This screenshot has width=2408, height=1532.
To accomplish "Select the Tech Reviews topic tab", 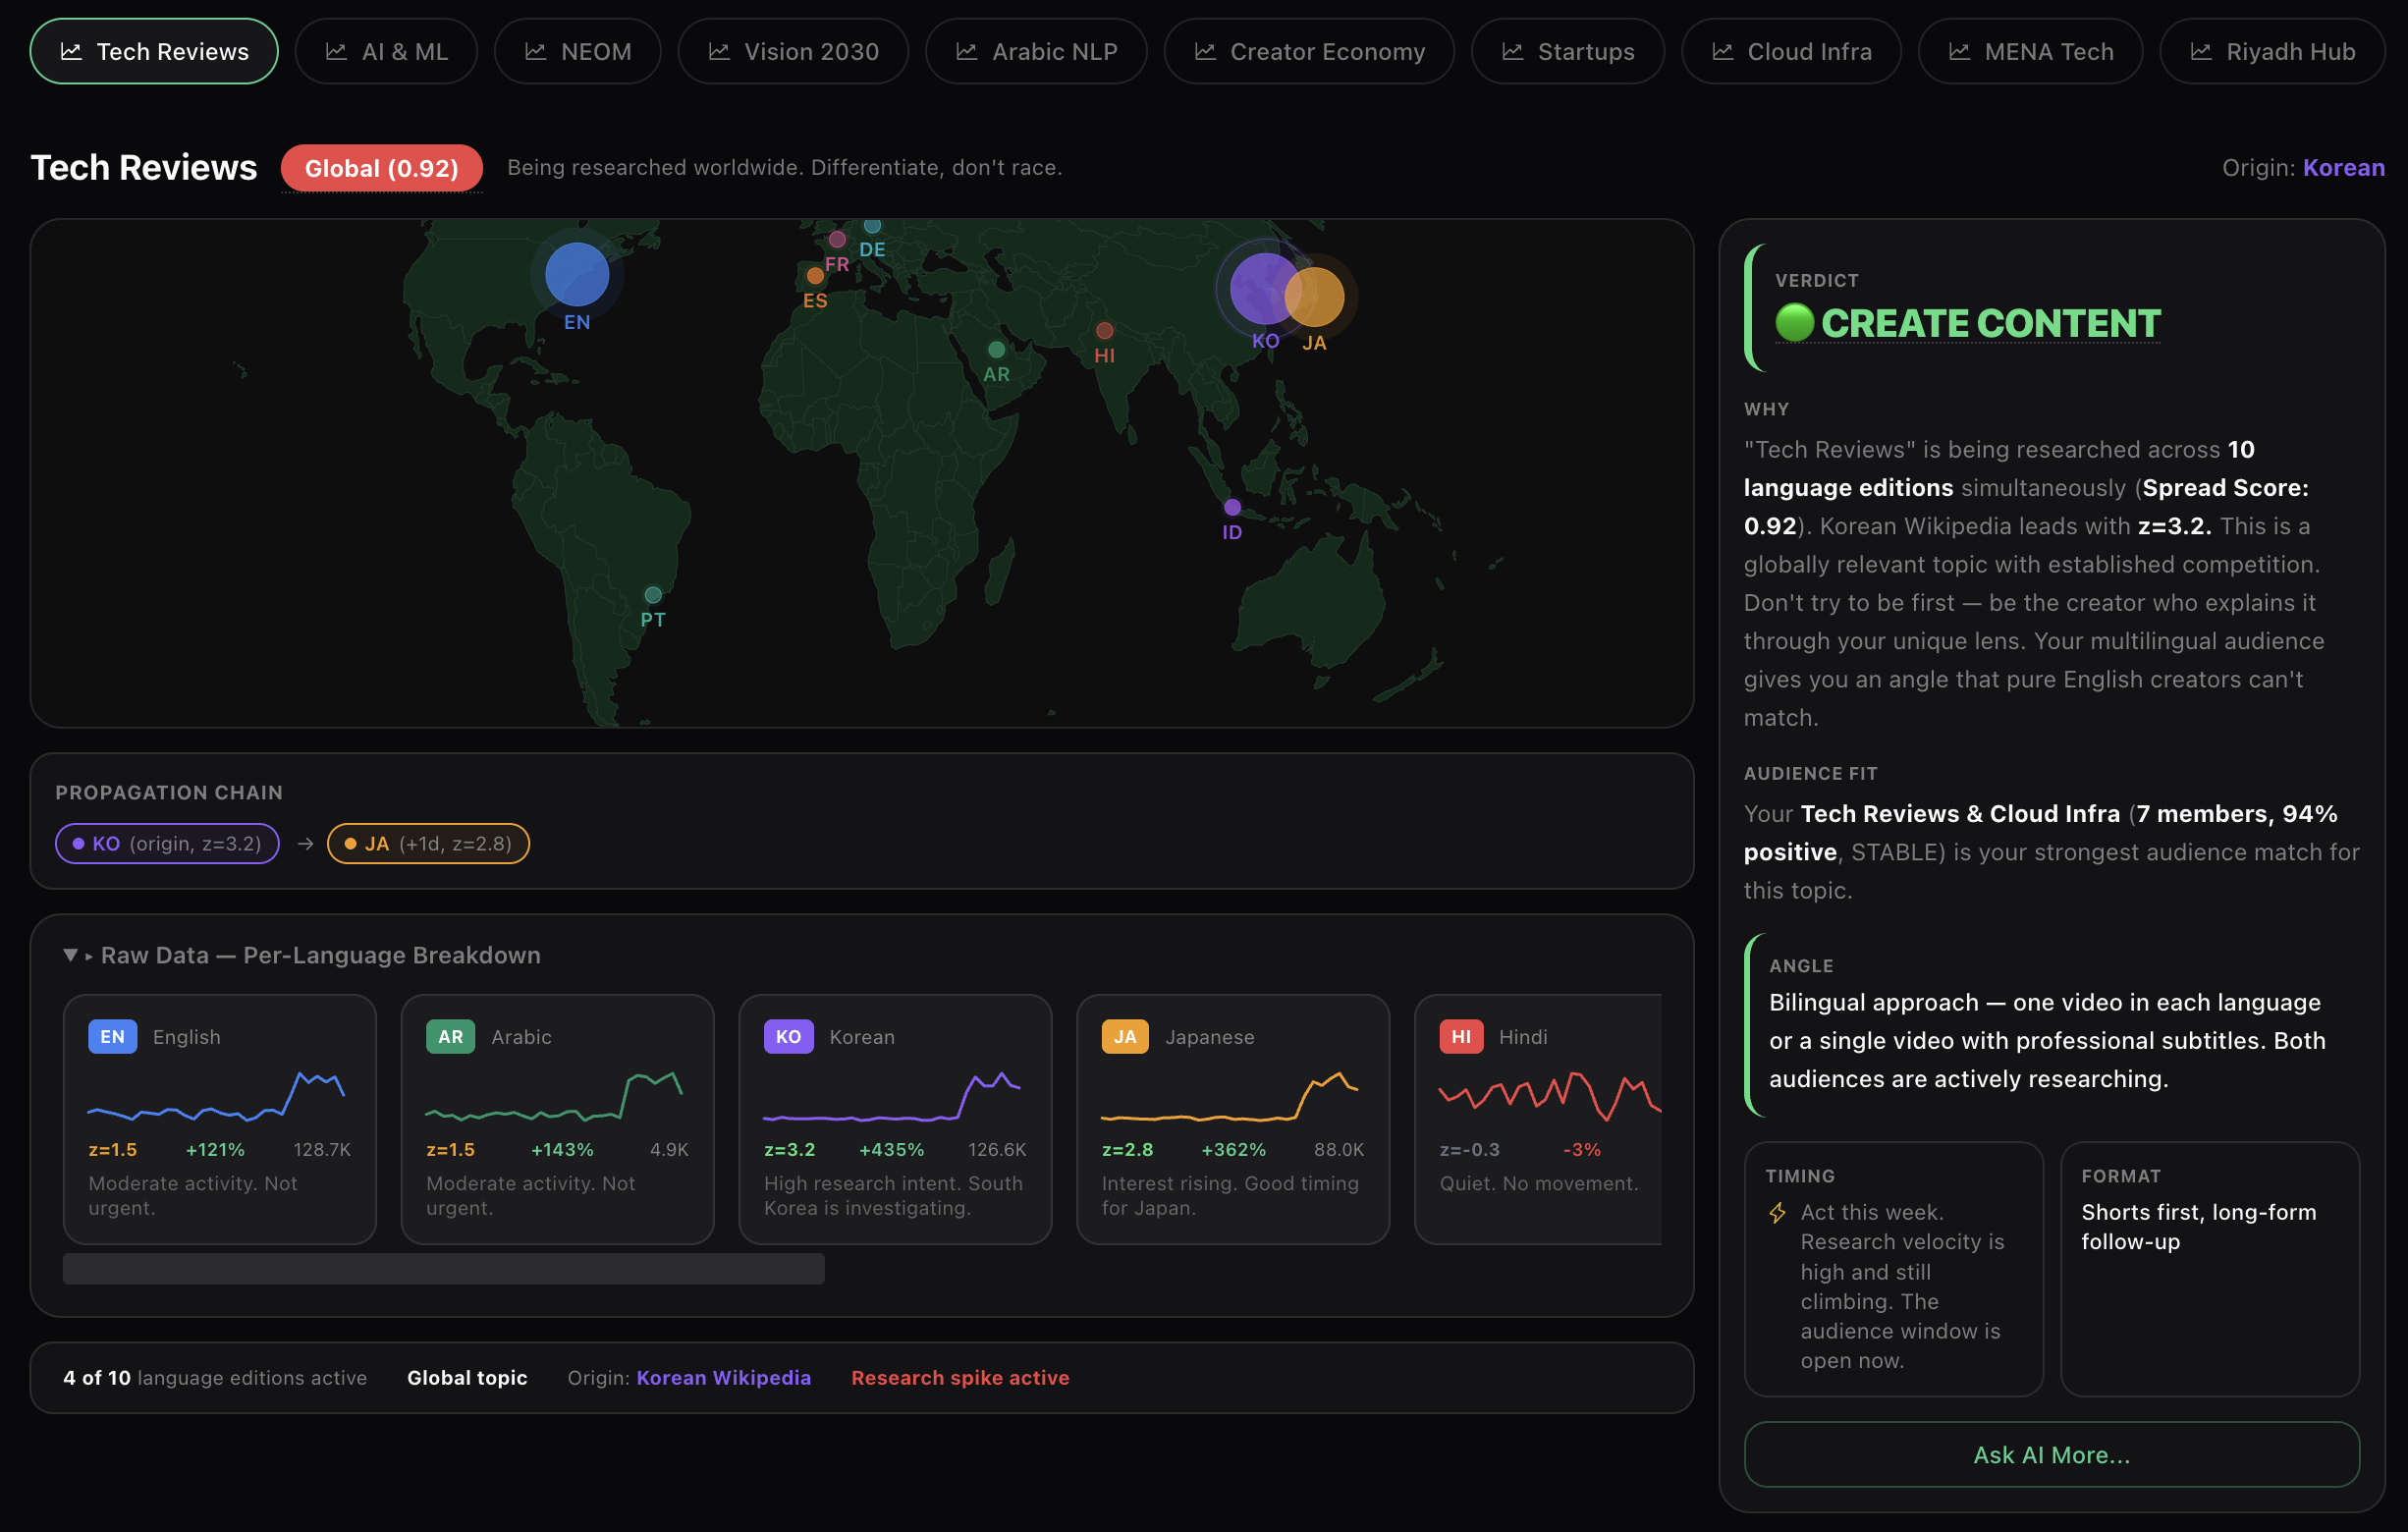I will point(154,51).
